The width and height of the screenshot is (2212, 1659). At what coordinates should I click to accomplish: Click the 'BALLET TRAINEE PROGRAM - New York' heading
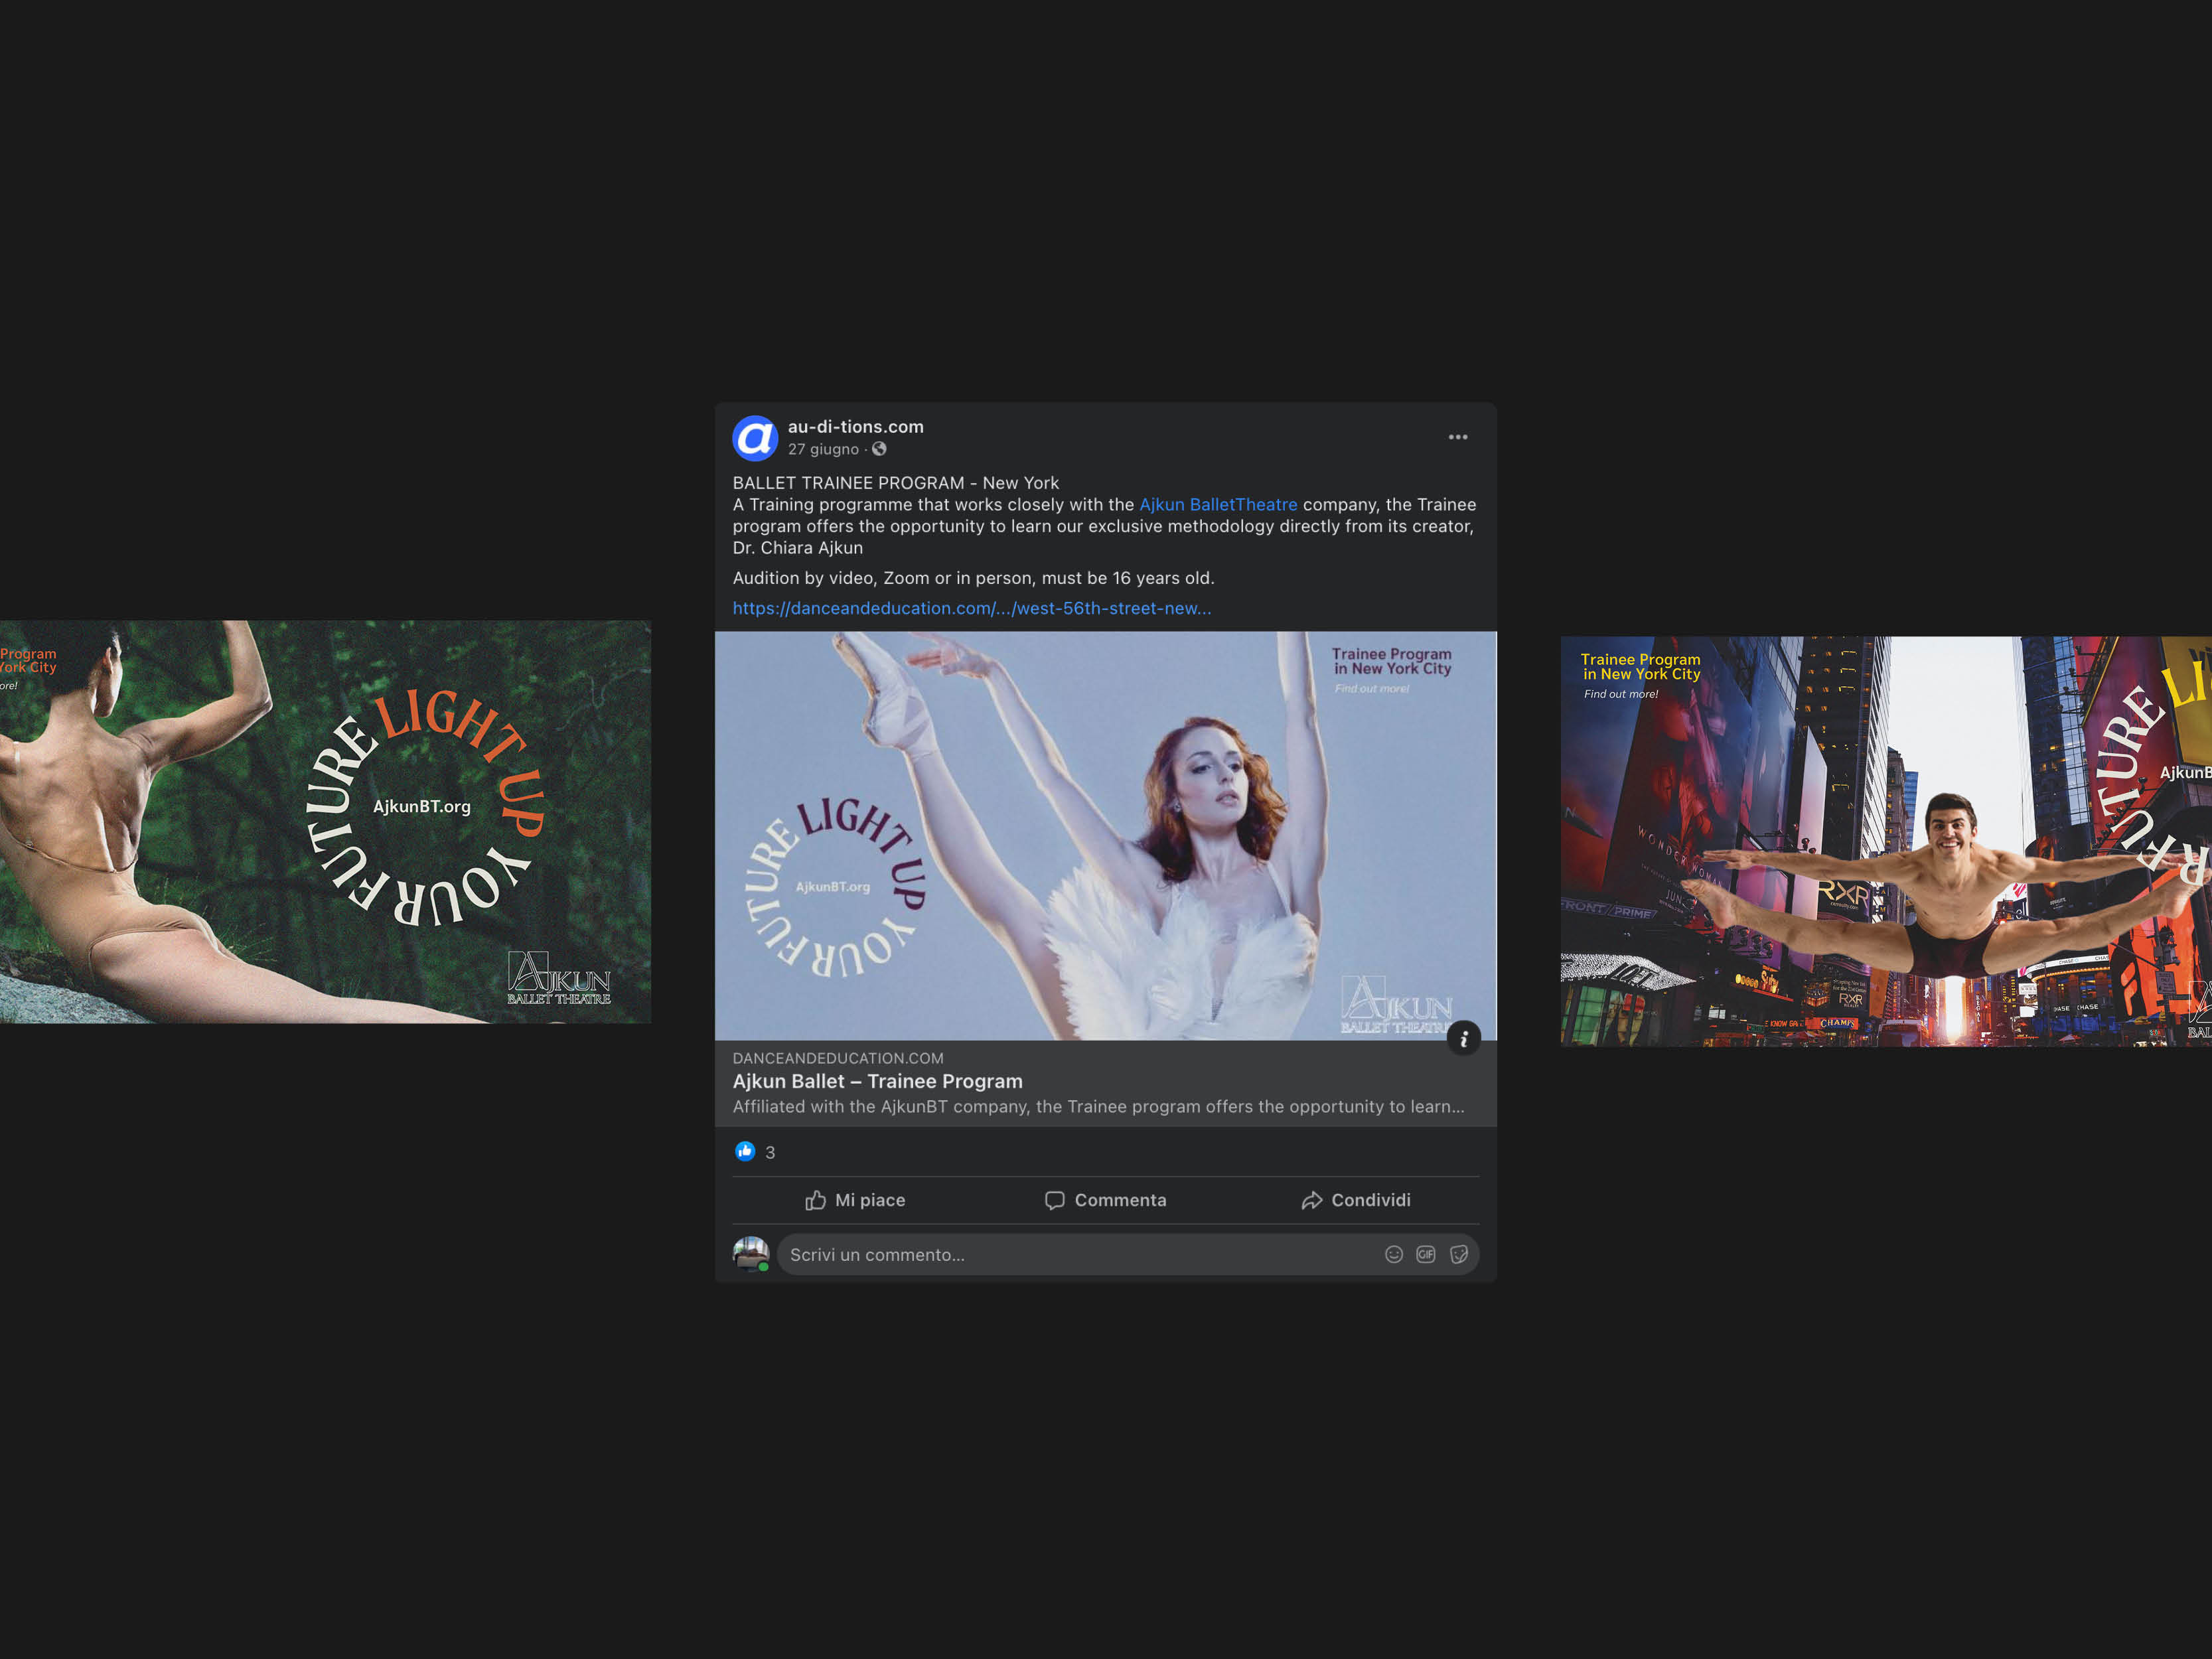pos(896,483)
